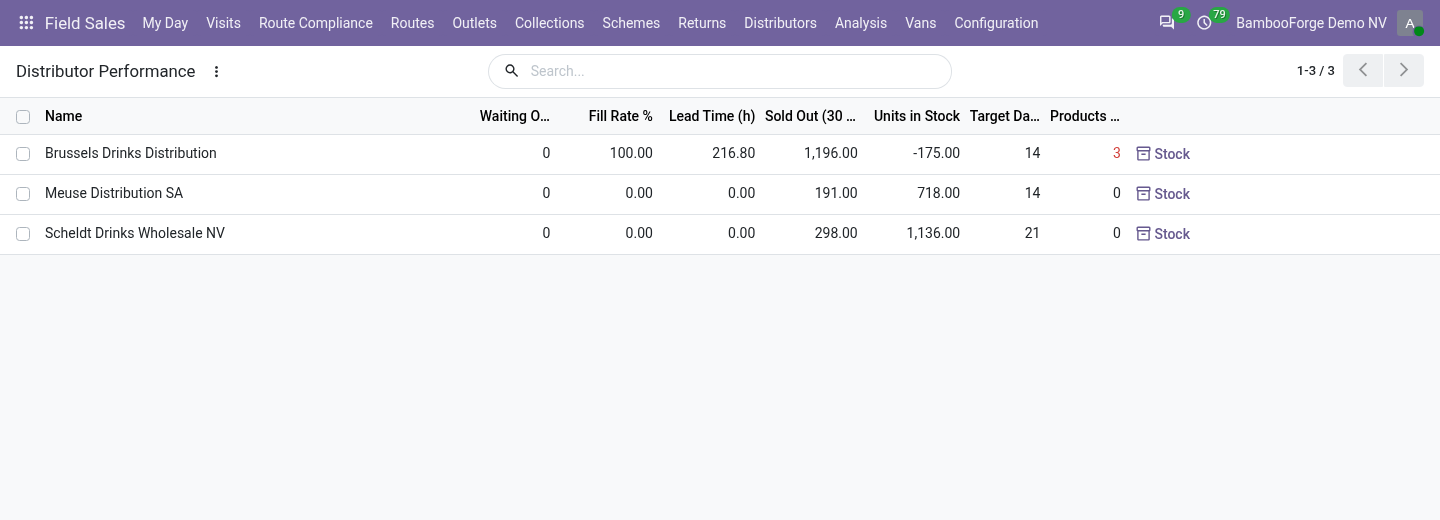Open Stock for Scheldt Drinks Wholesale NV

tap(1163, 234)
